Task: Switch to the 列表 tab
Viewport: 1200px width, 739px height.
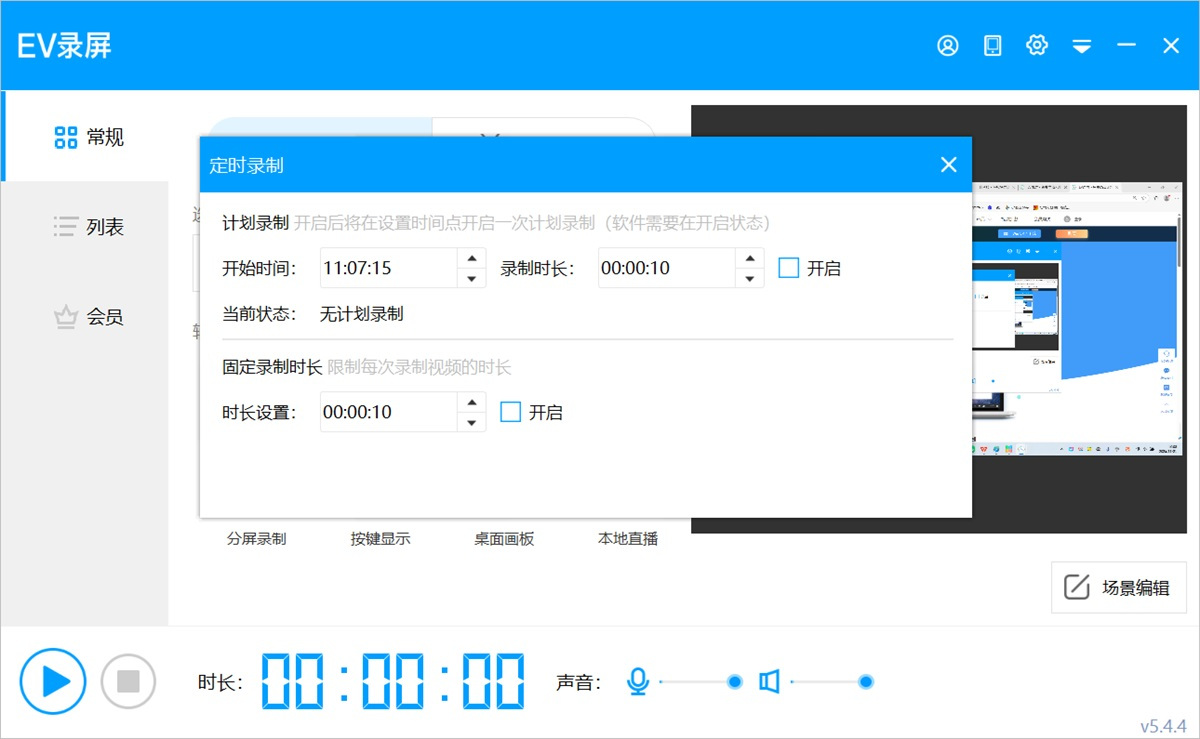Action: [88, 227]
